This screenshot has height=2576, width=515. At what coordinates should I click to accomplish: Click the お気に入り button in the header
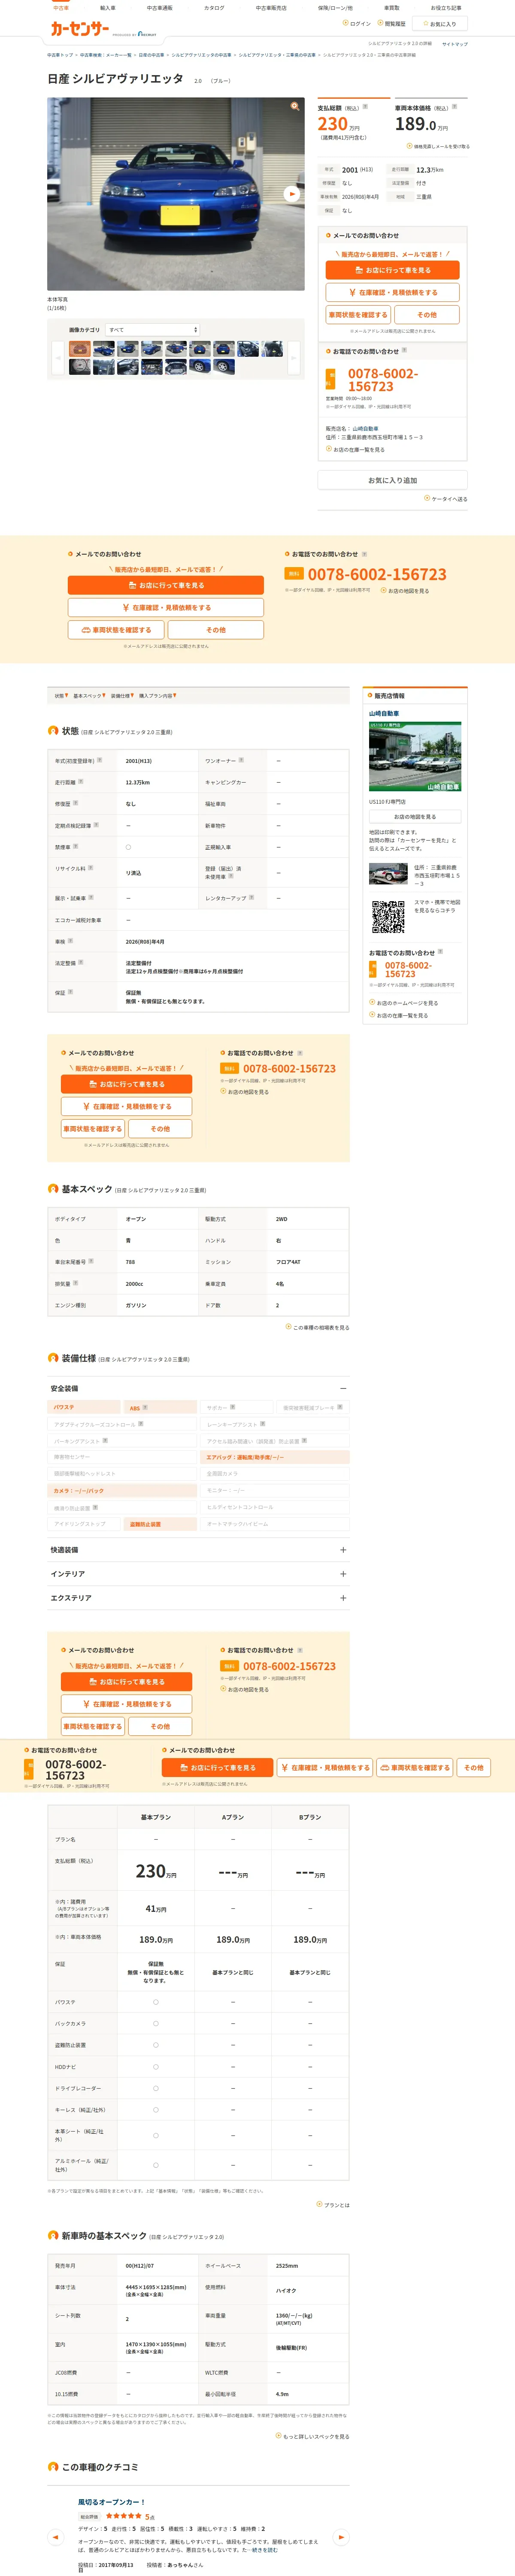tap(440, 23)
